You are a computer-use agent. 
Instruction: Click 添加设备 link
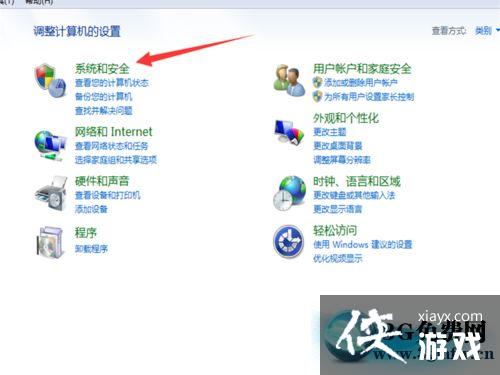point(91,209)
